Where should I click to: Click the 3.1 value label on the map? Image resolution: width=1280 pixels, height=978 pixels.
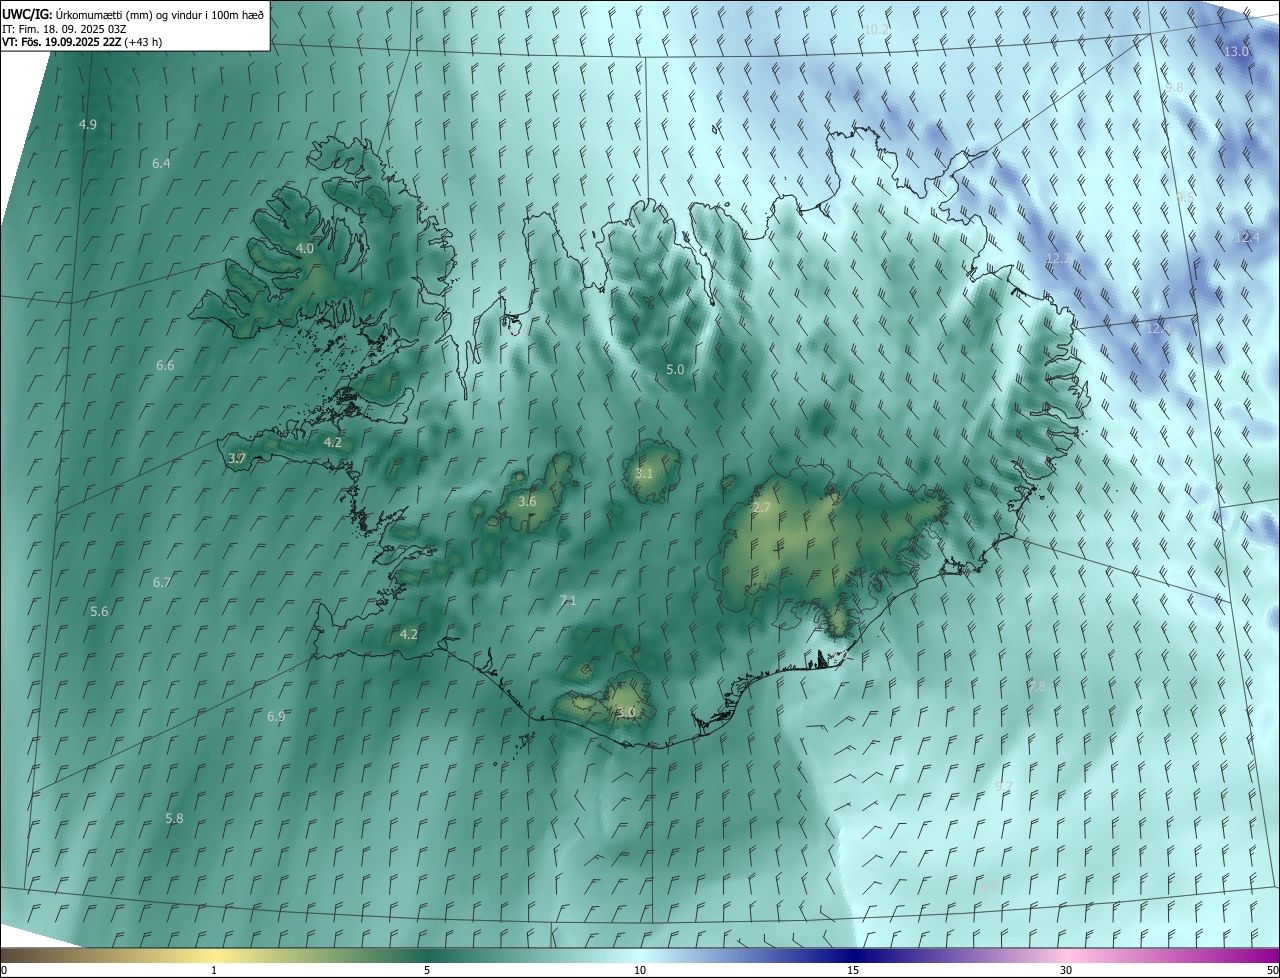643,473
